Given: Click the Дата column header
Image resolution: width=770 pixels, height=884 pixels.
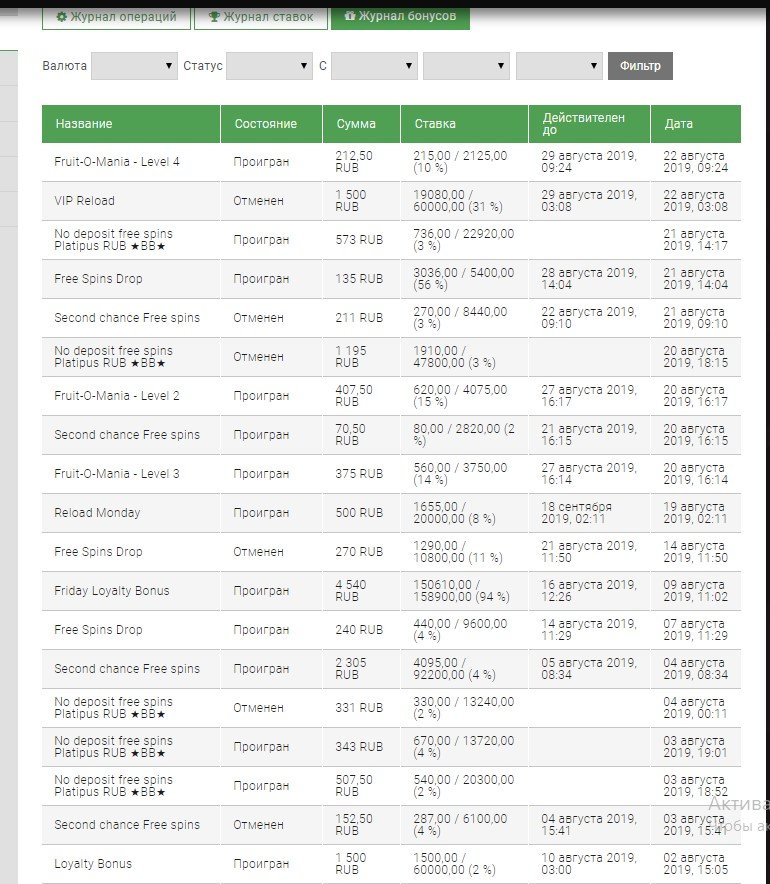Looking at the screenshot, I should click(x=679, y=124).
